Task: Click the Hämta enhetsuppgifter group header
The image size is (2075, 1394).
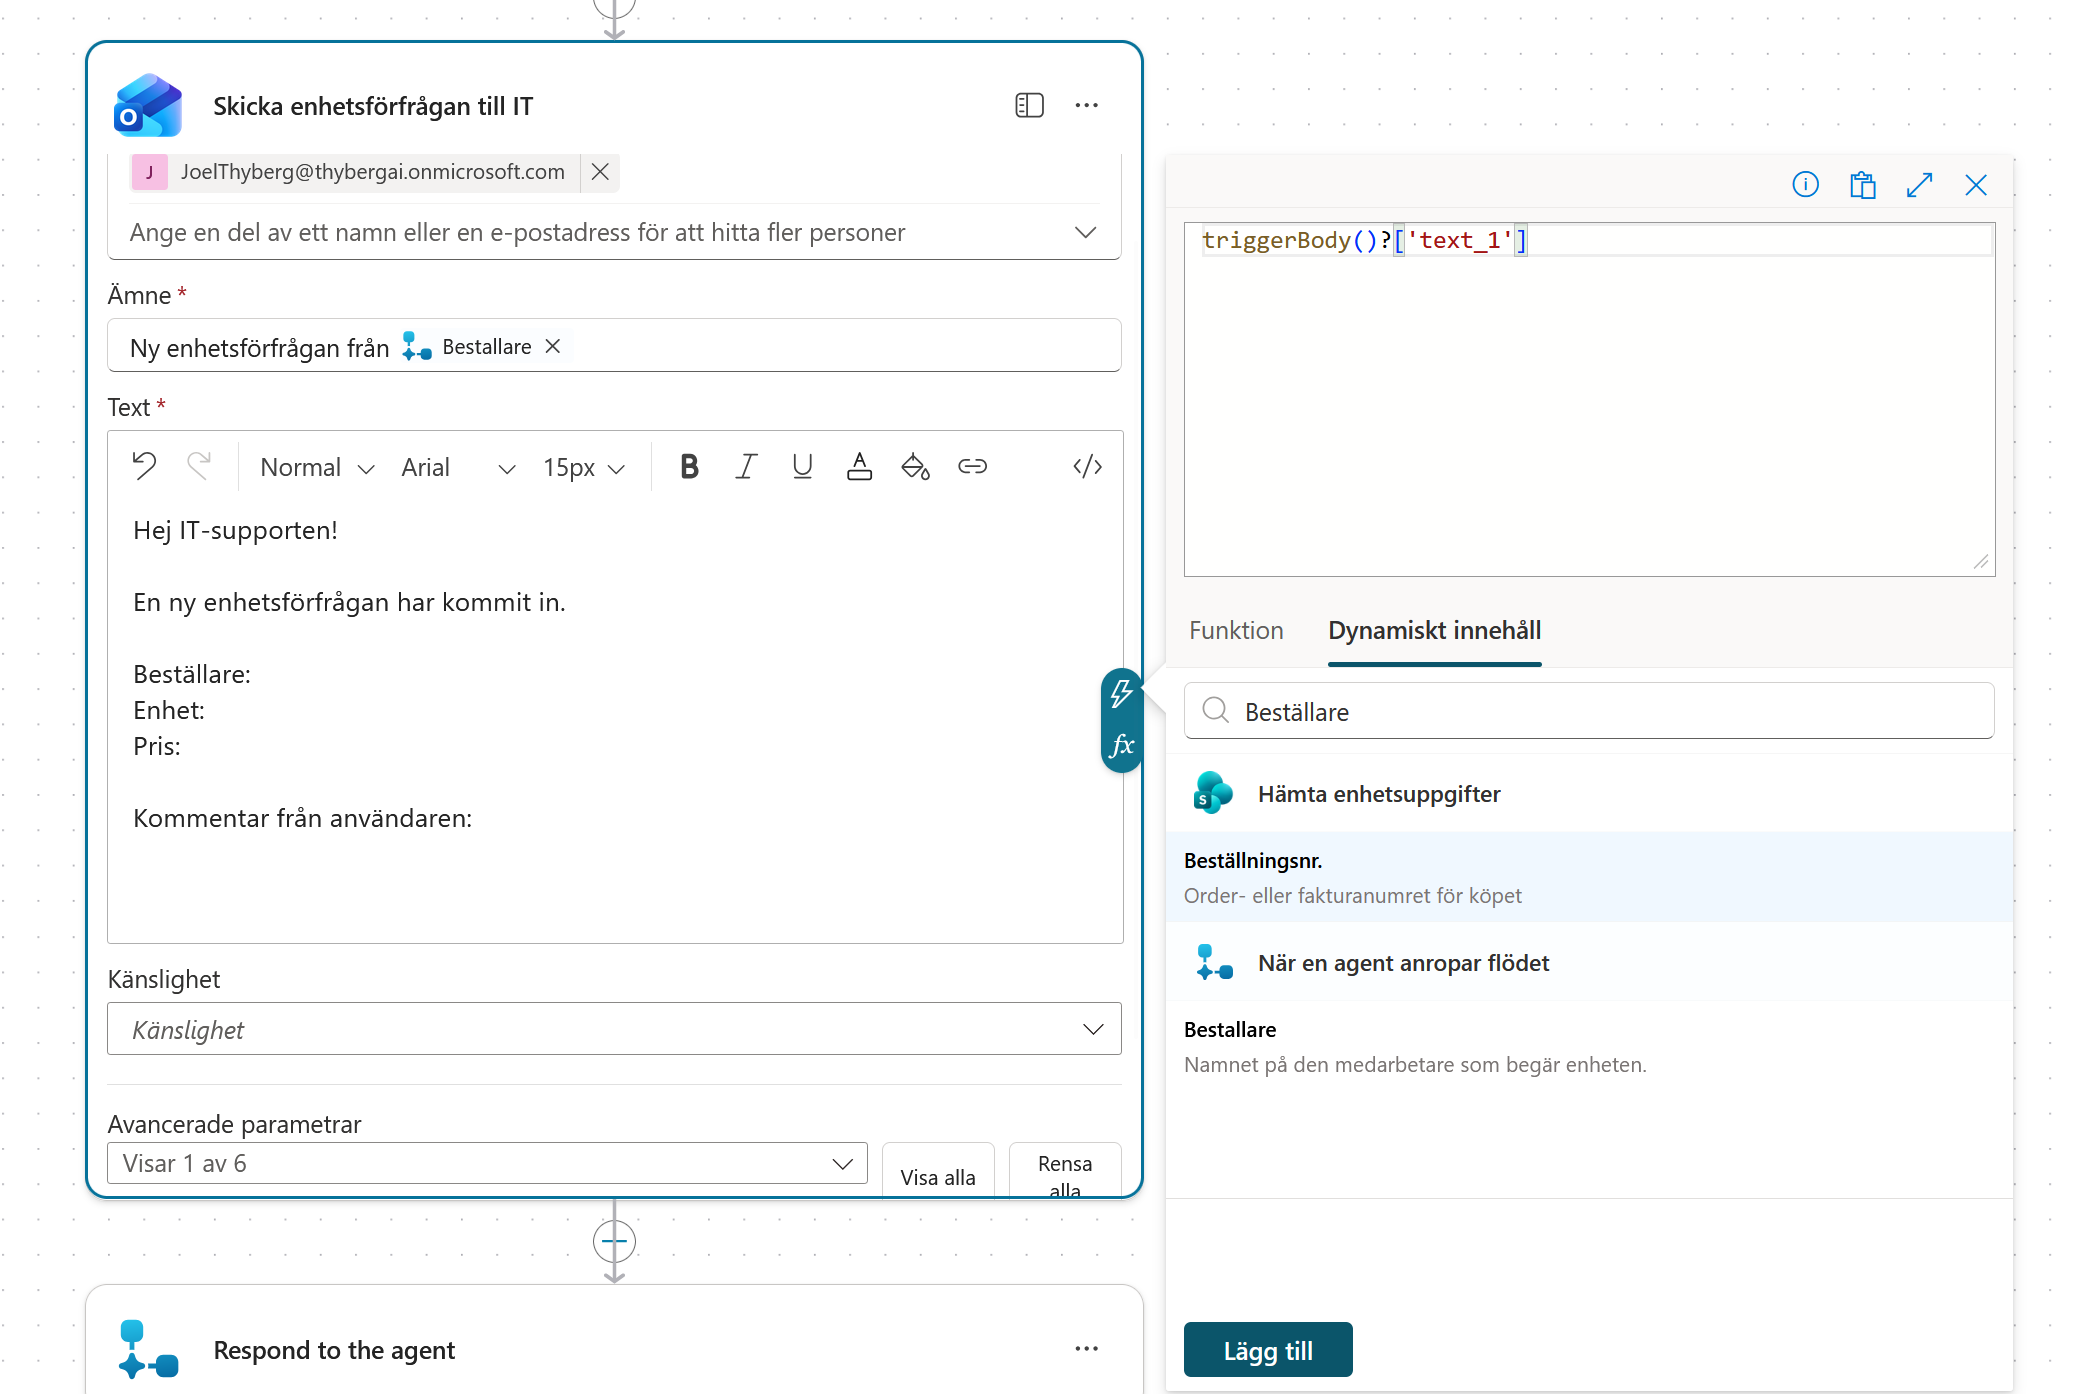Action: point(1589,793)
